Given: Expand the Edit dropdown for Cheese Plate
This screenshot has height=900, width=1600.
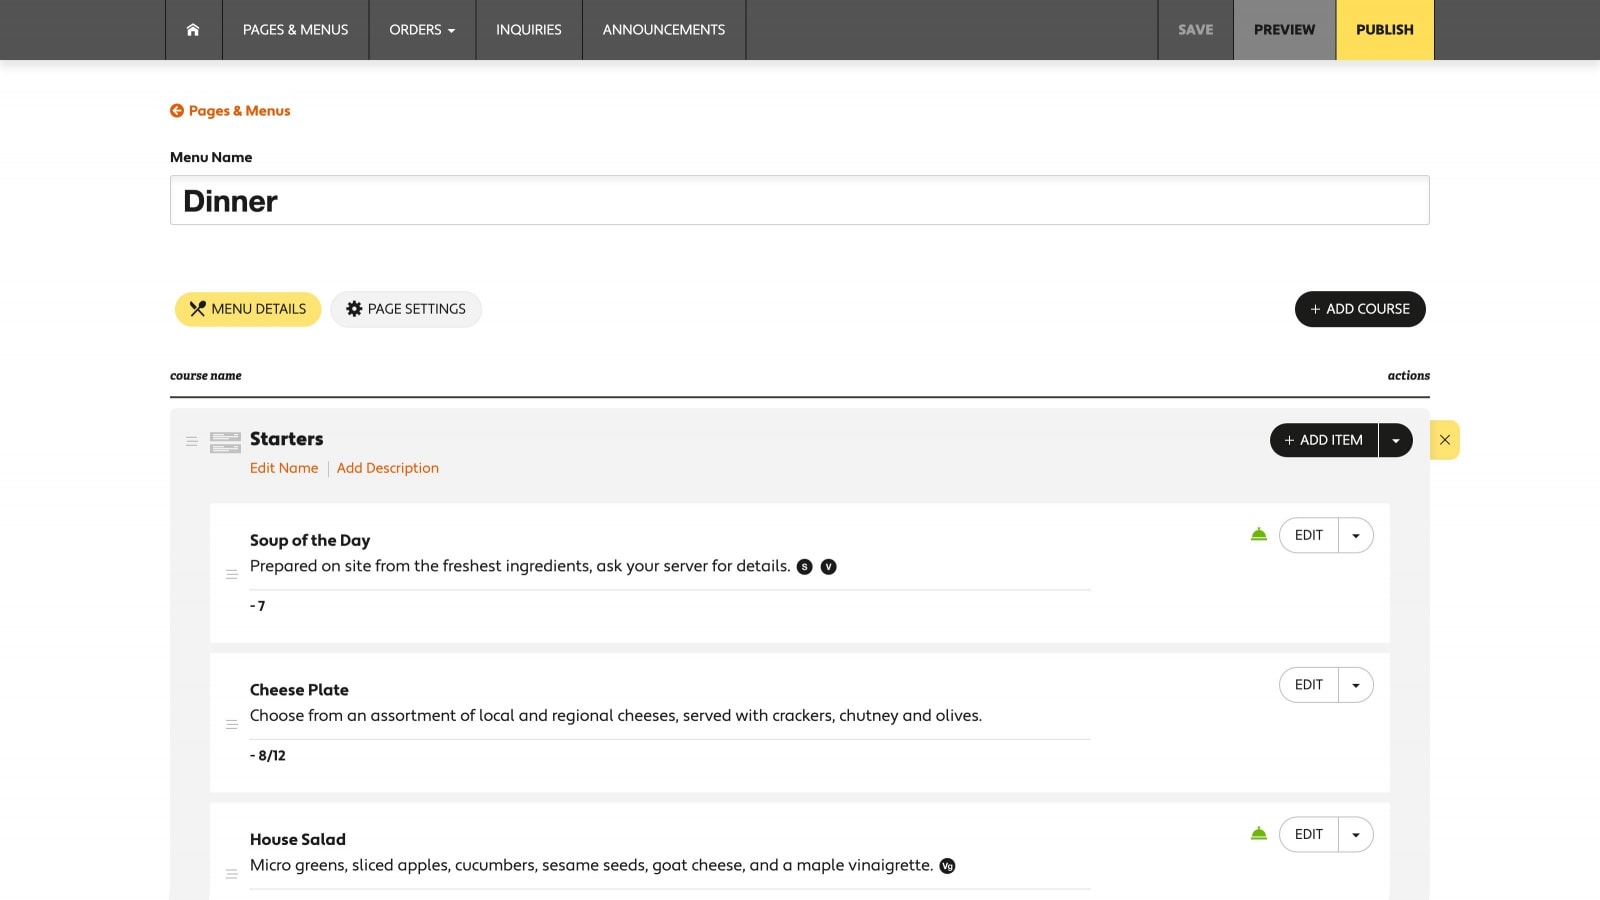Looking at the screenshot, I should click(x=1356, y=685).
